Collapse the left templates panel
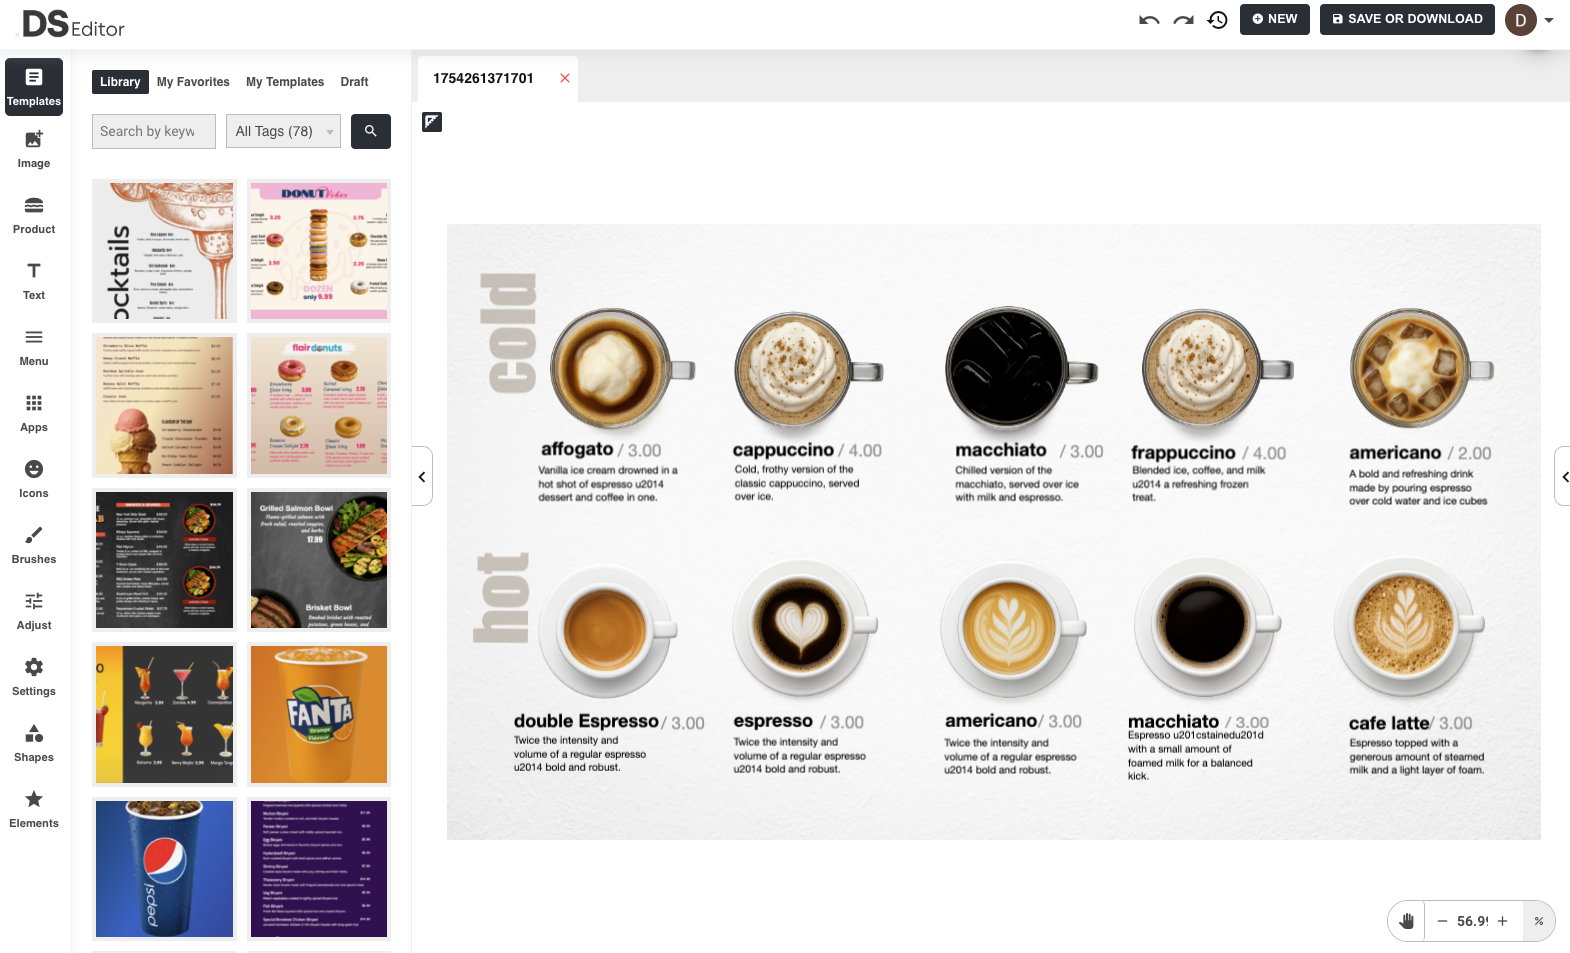 click(x=422, y=477)
